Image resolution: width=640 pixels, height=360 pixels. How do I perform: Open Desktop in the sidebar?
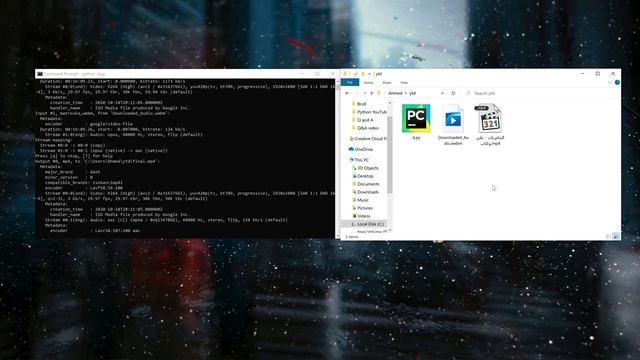click(x=362, y=176)
